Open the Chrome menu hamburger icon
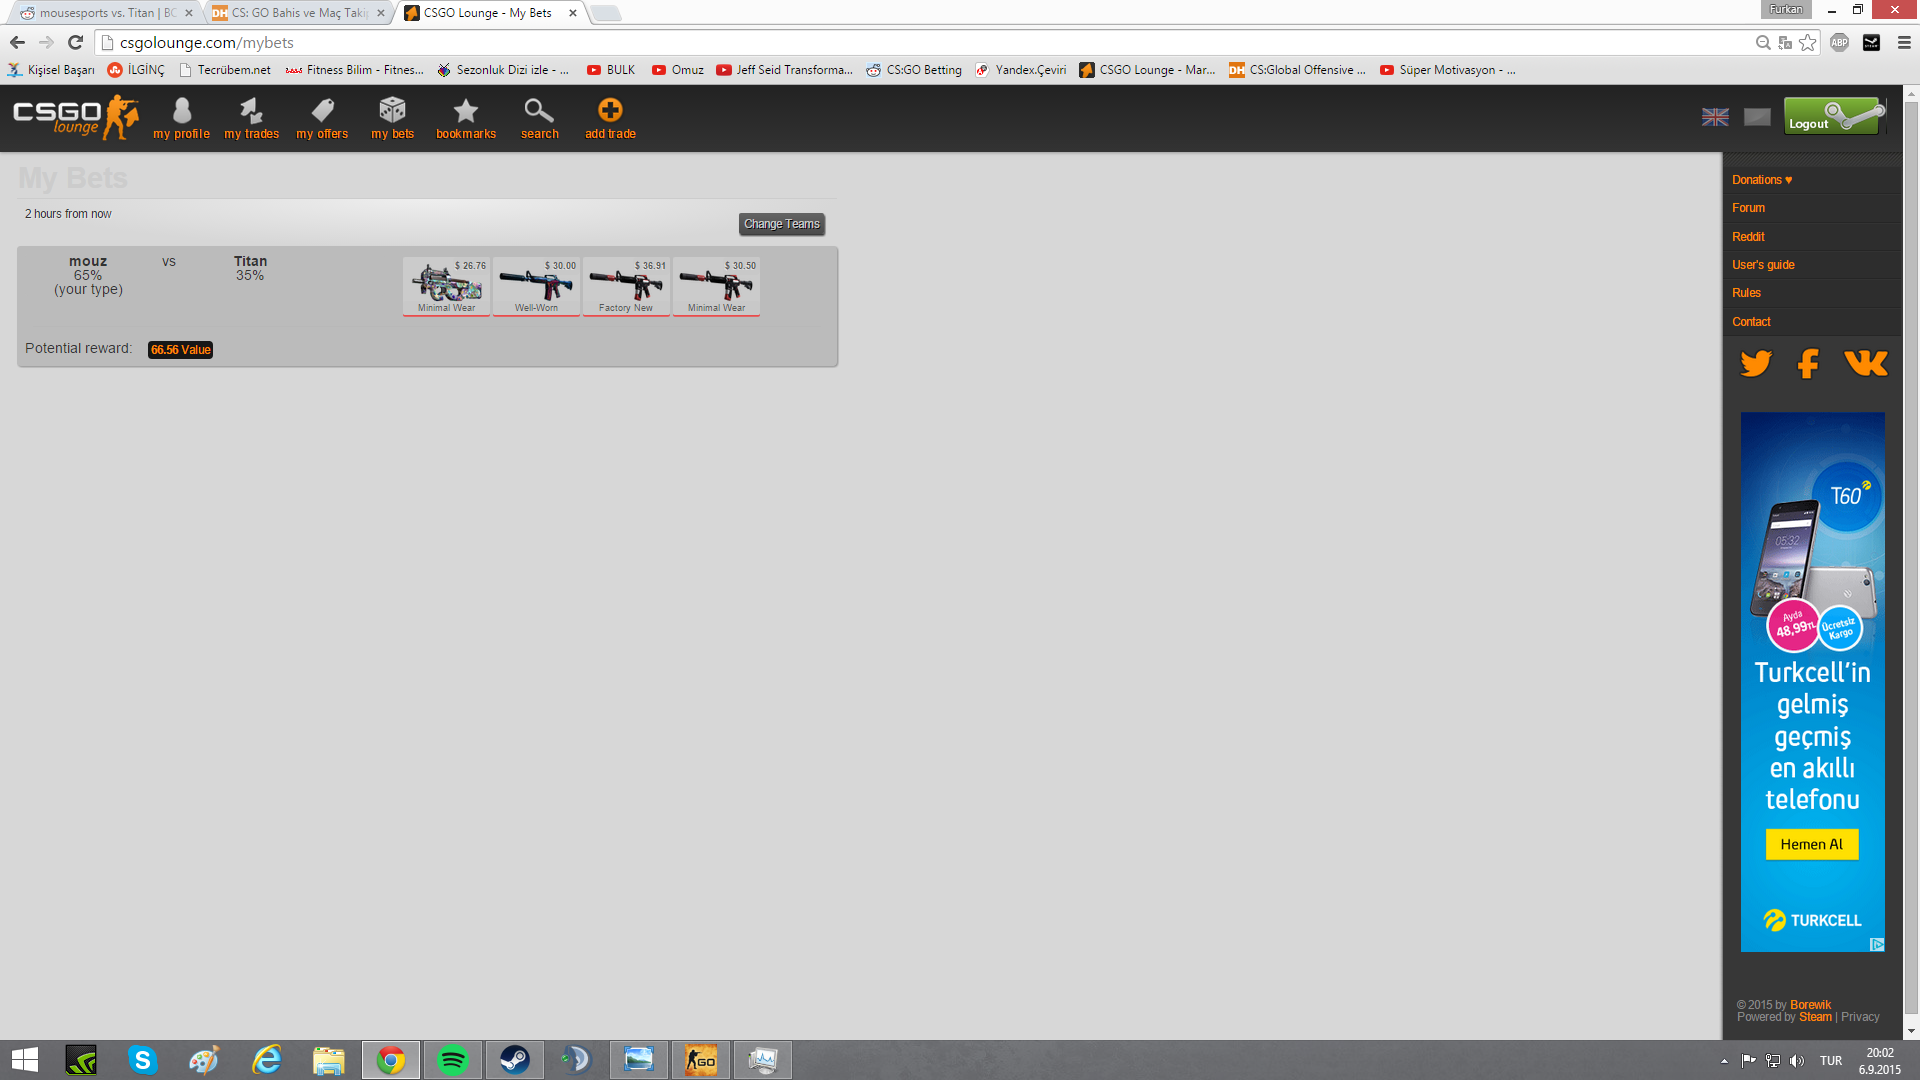The height and width of the screenshot is (1080, 1920). tap(1904, 42)
